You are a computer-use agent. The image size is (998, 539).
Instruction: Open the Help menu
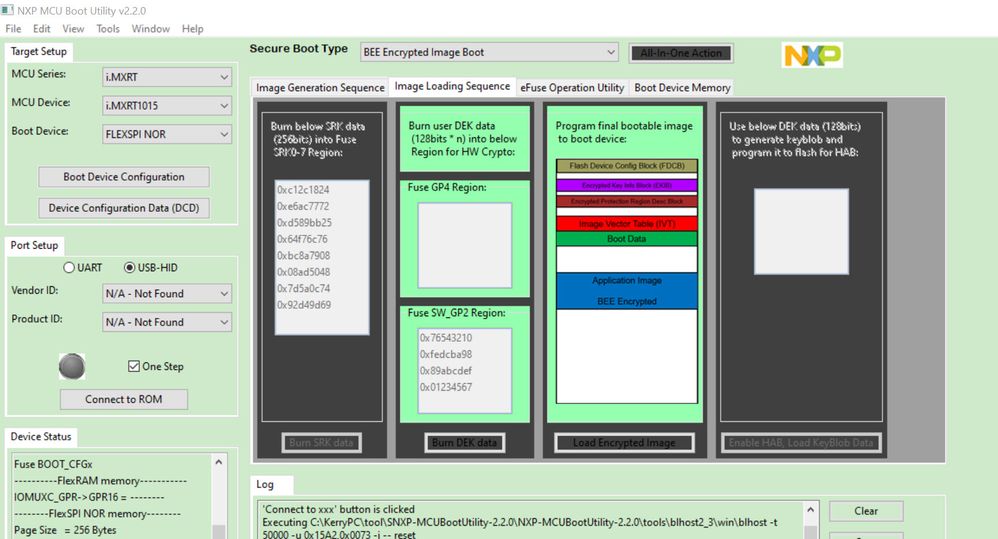pos(193,29)
